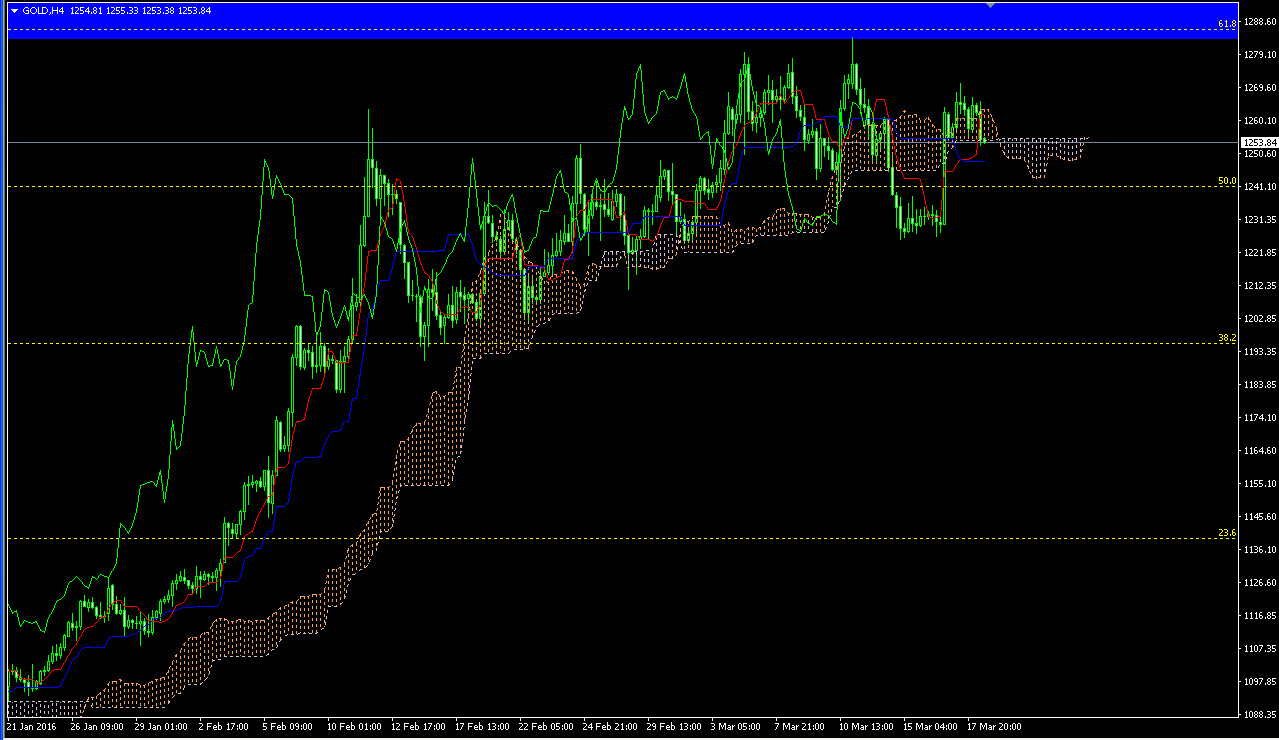Click the 1164.60 price axis label
The image size is (1279, 740).
[x=1260, y=451]
